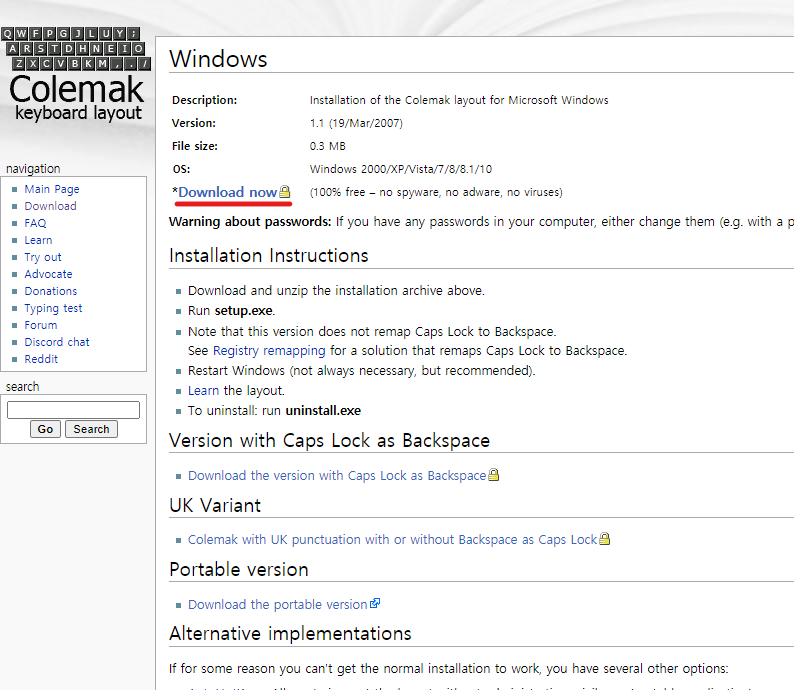Open the Typing test link
The height and width of the screenshot is (690, 794).
coord(53,308)
